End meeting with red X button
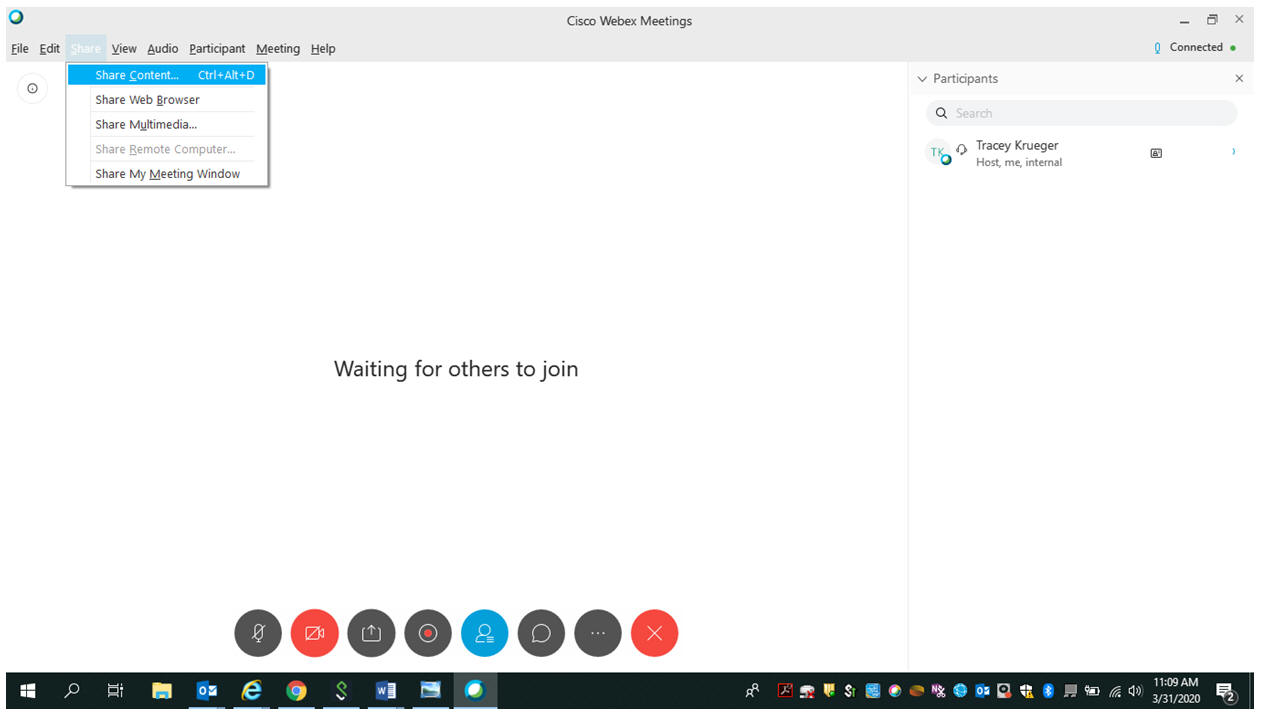1262x718 pixels. click(x=654, y=633)
